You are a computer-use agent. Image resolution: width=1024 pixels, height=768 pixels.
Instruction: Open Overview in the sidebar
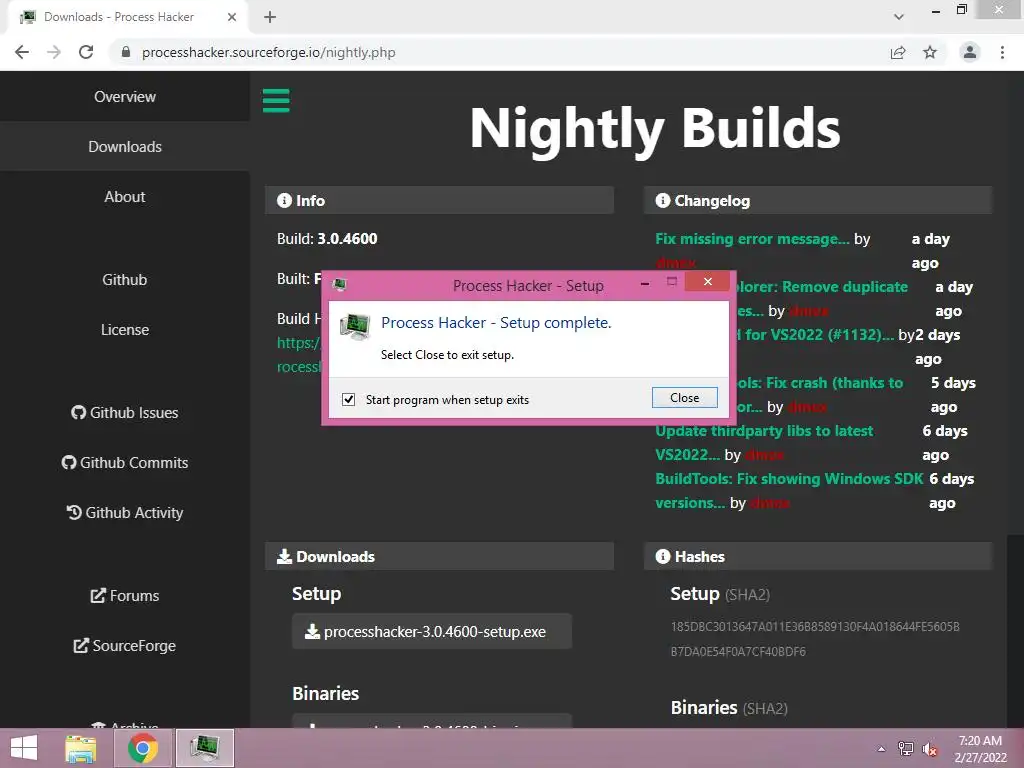click(125, 97)
